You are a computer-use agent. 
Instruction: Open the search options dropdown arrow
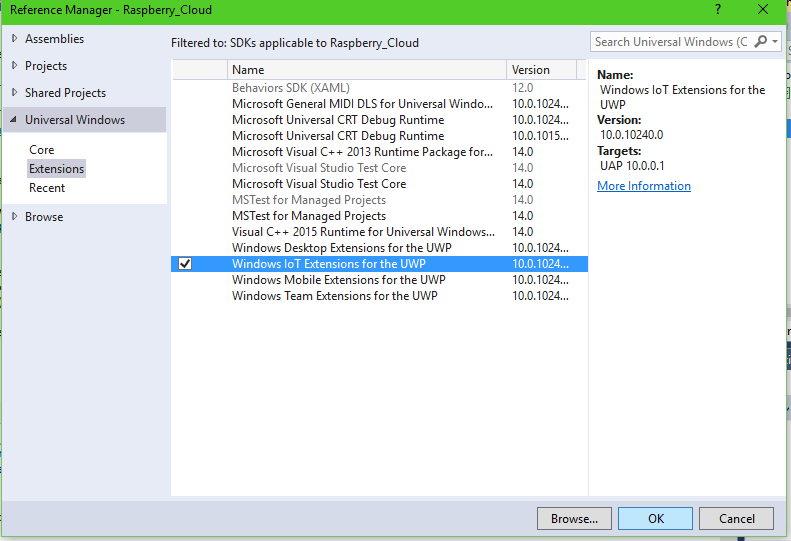pos(775,42)
